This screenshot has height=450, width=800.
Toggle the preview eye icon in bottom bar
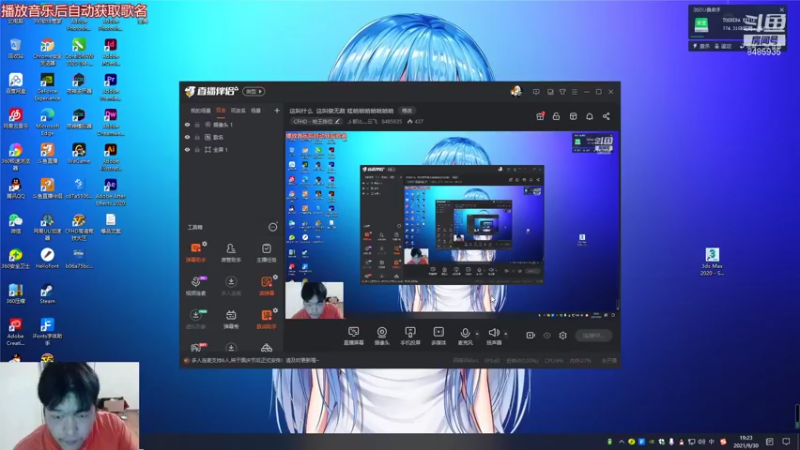click(547, 335)
